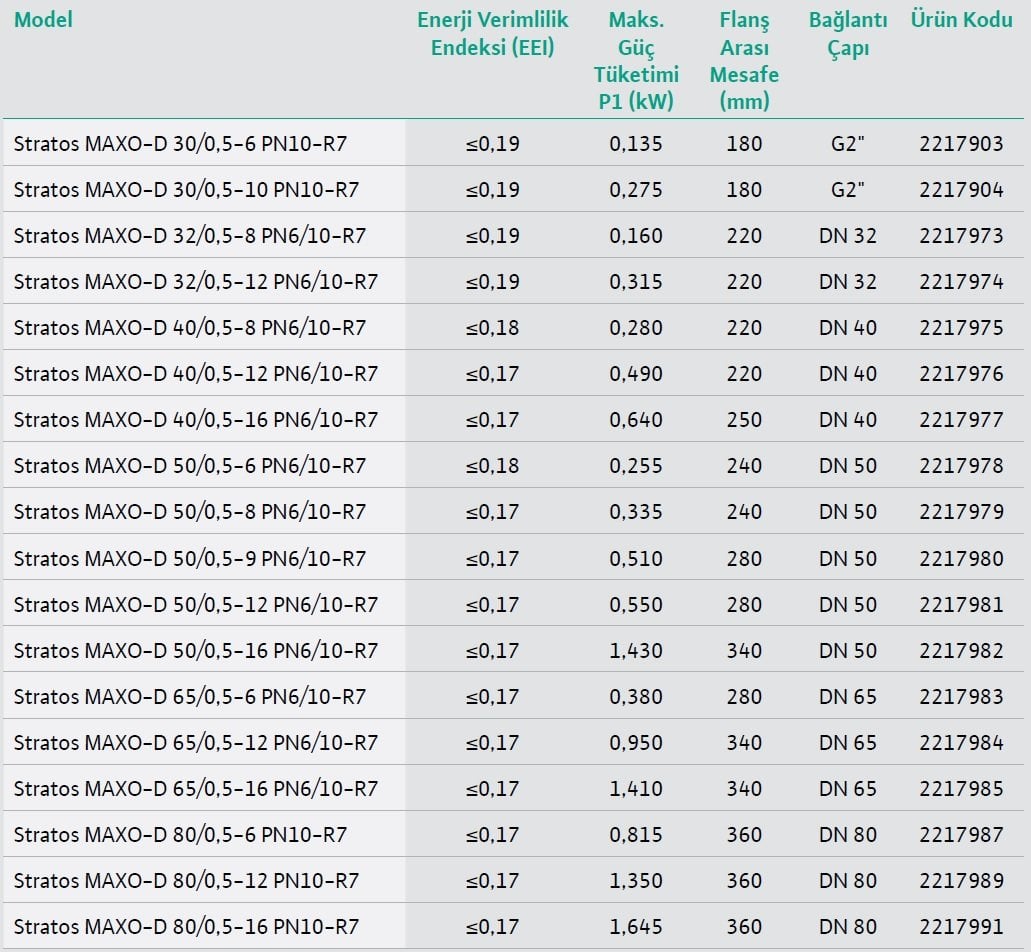The width and height of the screenshot is (1031, 952).
Task: Click power value 0,335
Action: (x=636, y=512)
